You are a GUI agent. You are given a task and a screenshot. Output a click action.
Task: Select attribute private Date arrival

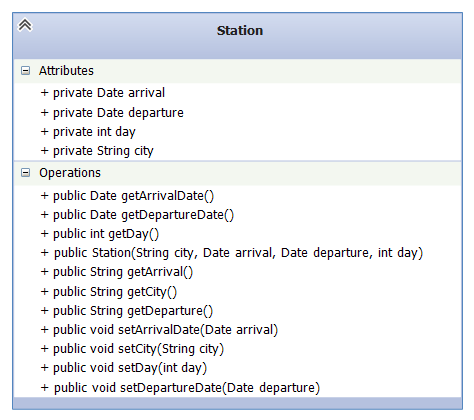[x=103, y=93]
